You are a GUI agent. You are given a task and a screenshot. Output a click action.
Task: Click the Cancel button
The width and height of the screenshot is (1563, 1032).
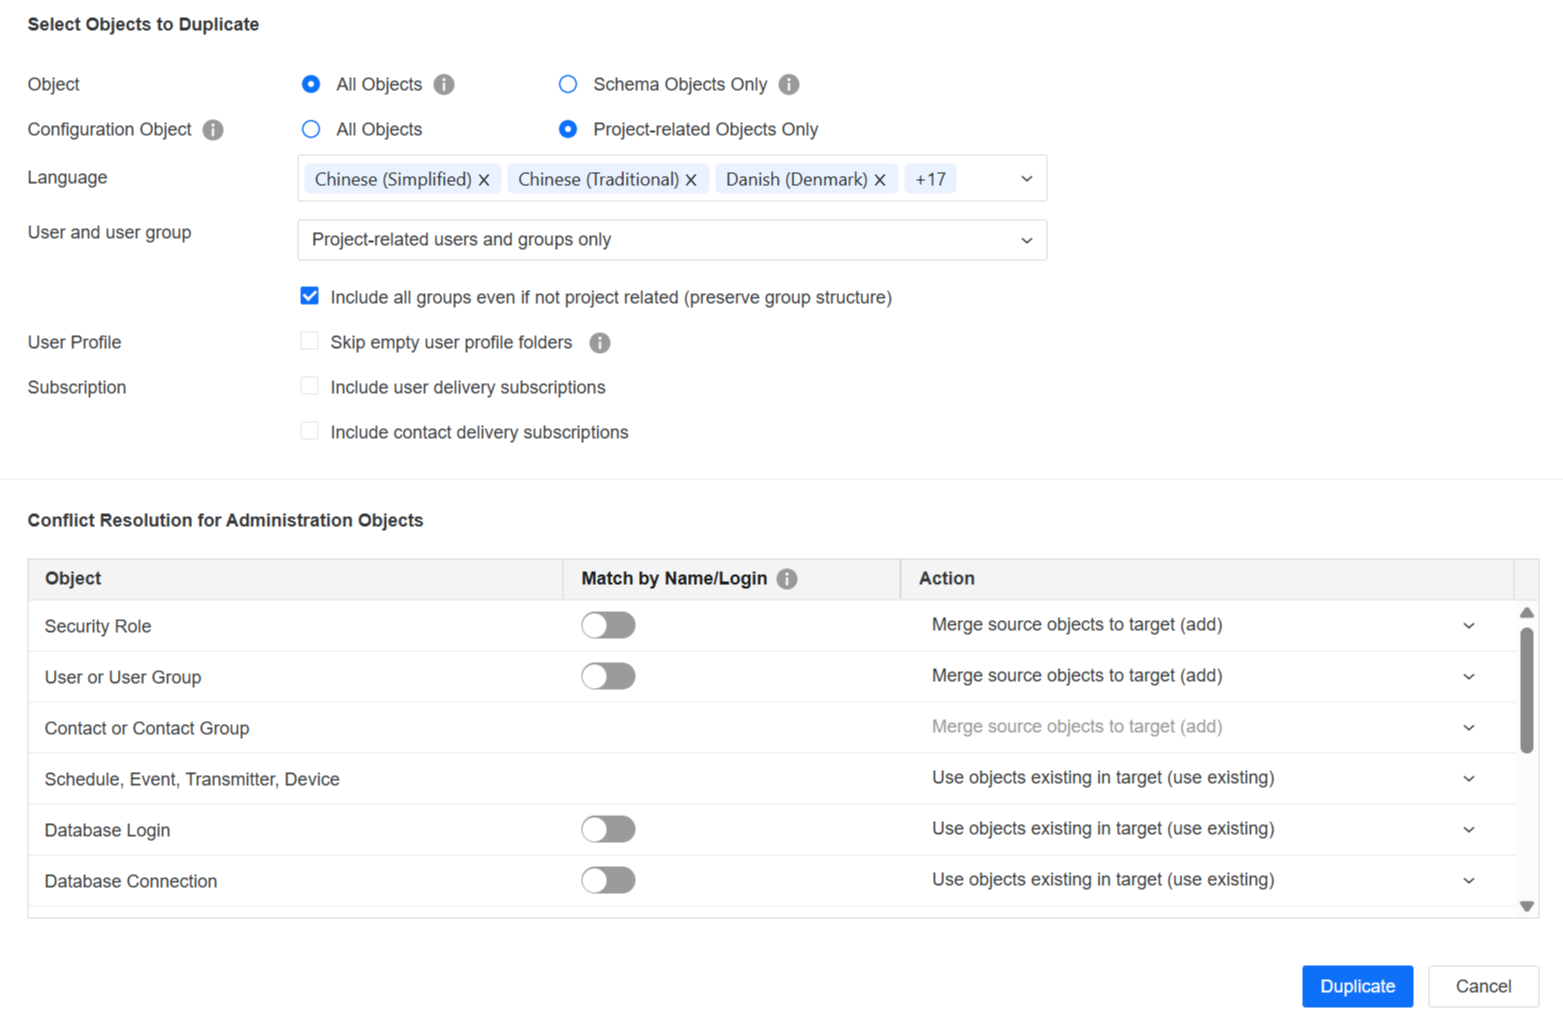coord(1483,986)
